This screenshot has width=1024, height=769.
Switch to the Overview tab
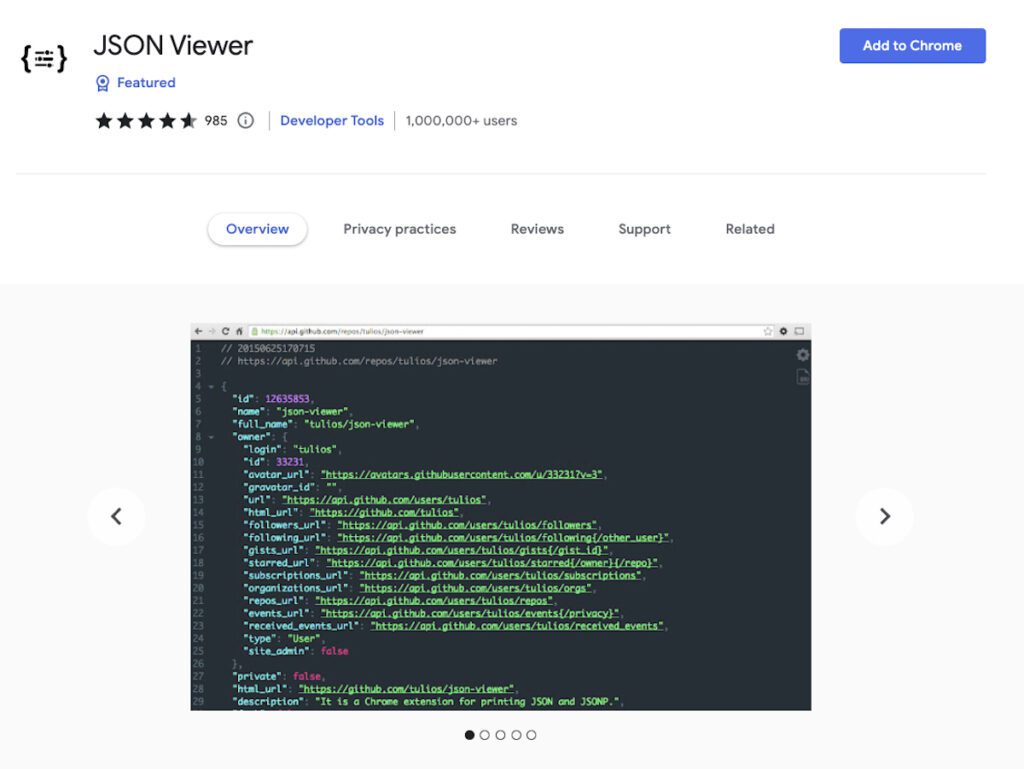pos(257,229)
